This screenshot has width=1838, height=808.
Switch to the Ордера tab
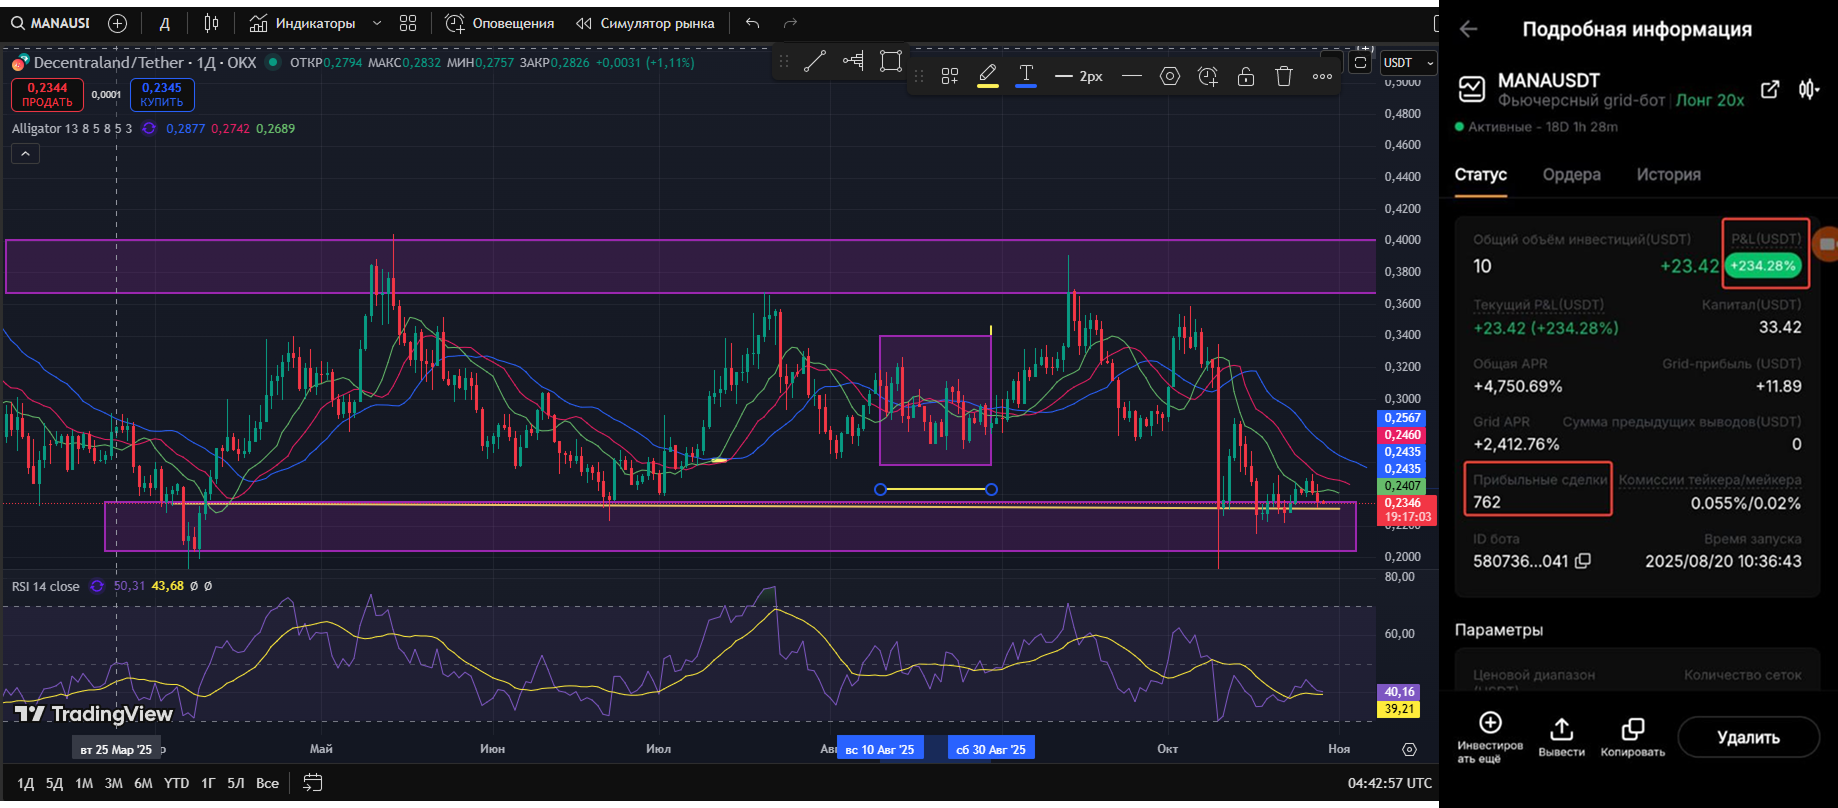pos(1571,174)
